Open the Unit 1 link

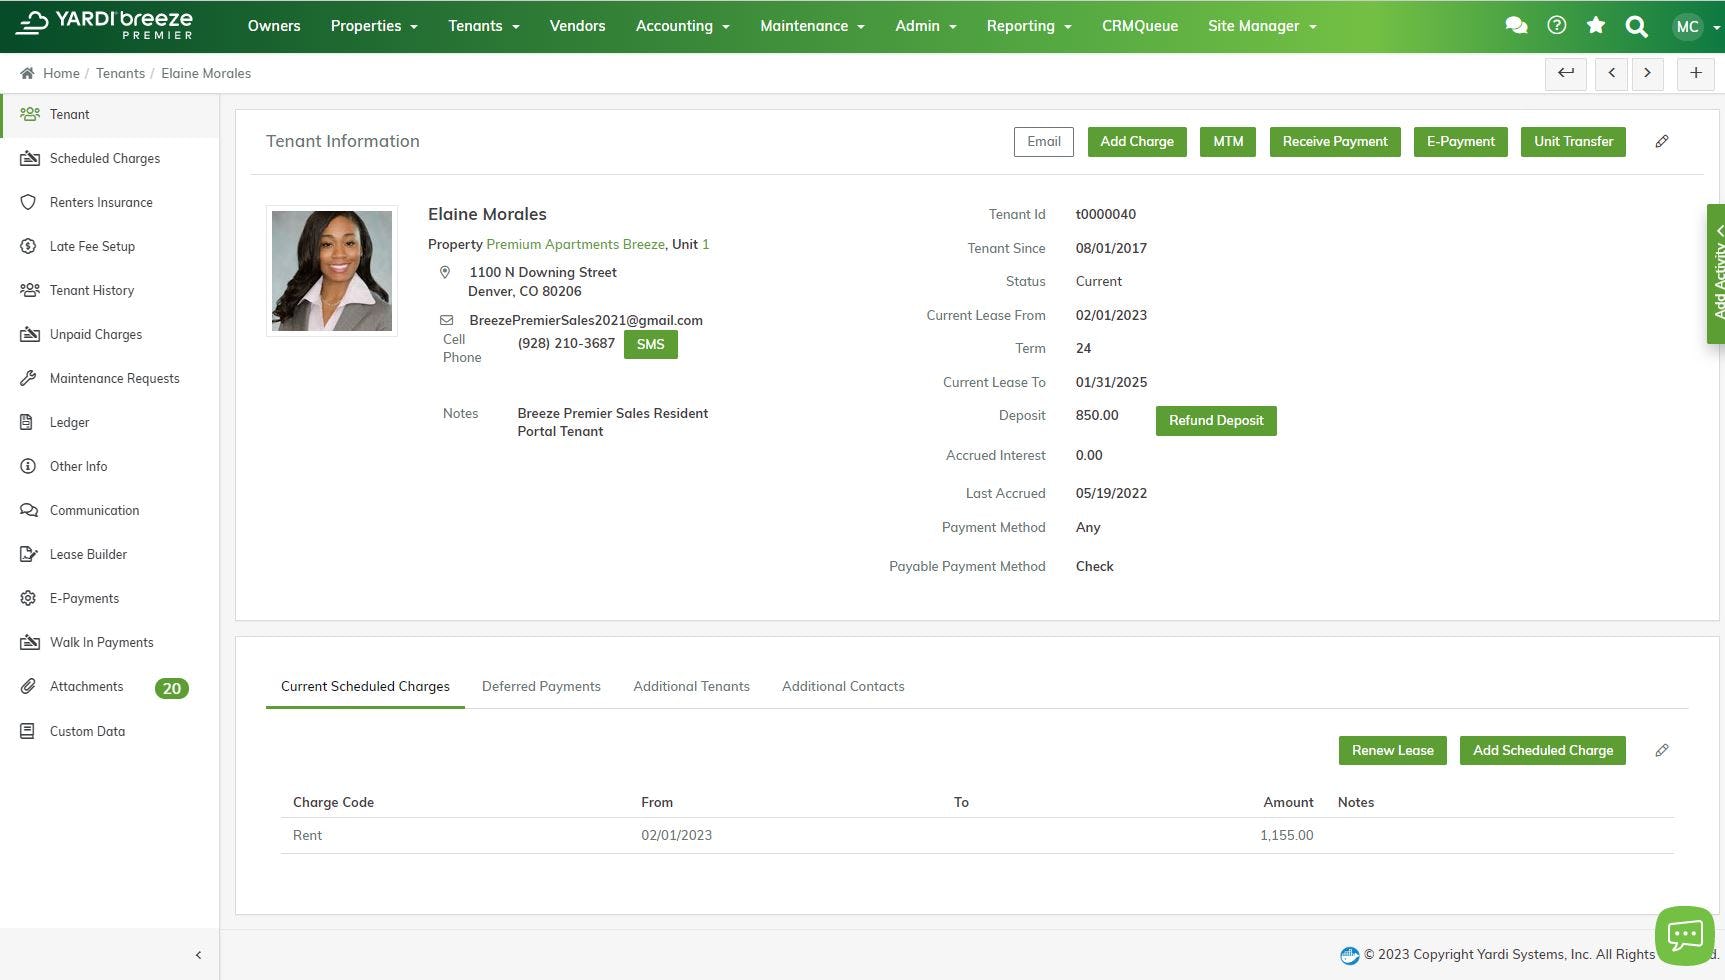[705, 244]
